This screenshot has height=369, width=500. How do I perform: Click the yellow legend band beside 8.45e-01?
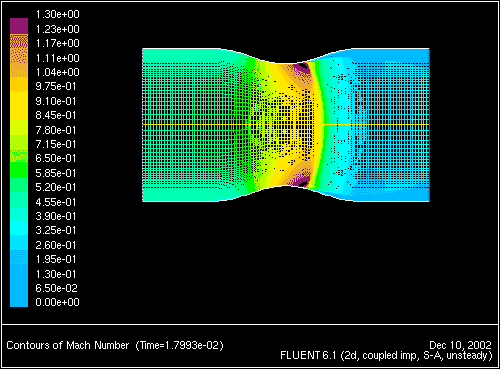click(19, 106)
